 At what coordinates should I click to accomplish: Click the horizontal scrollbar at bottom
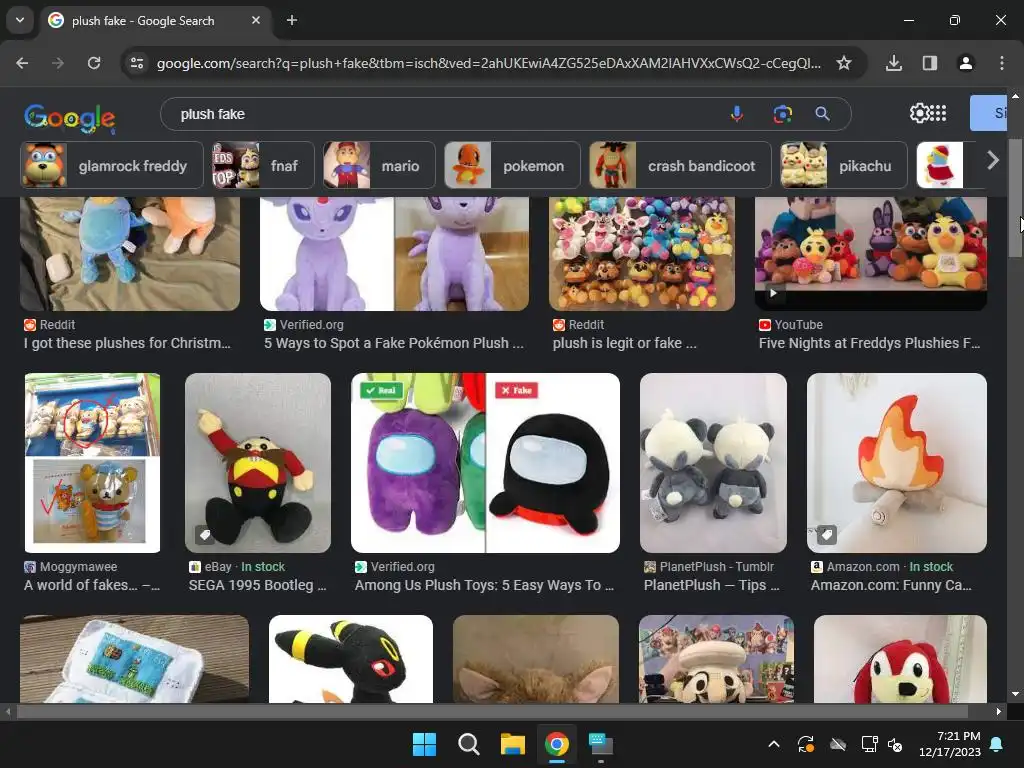click(494, 711)
